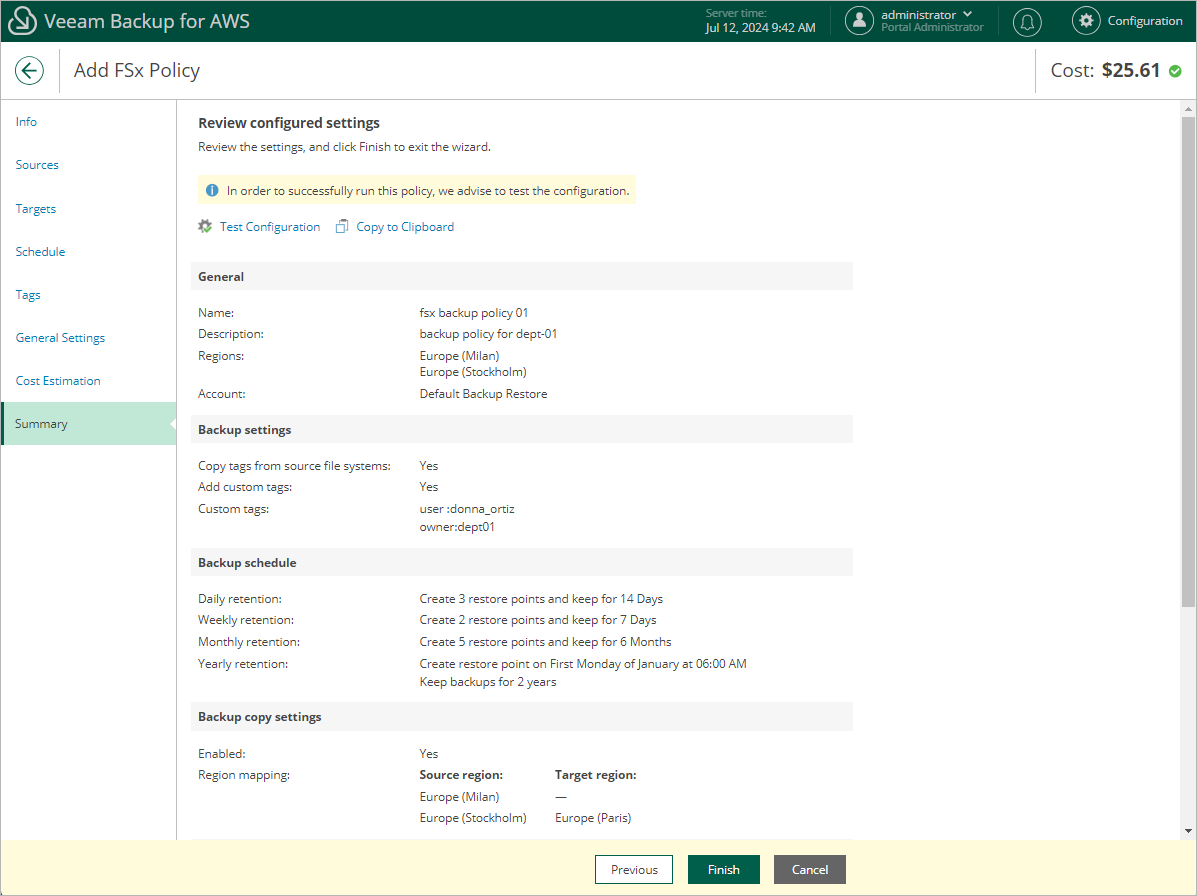Click the Test Configuration link

[269, 227]
